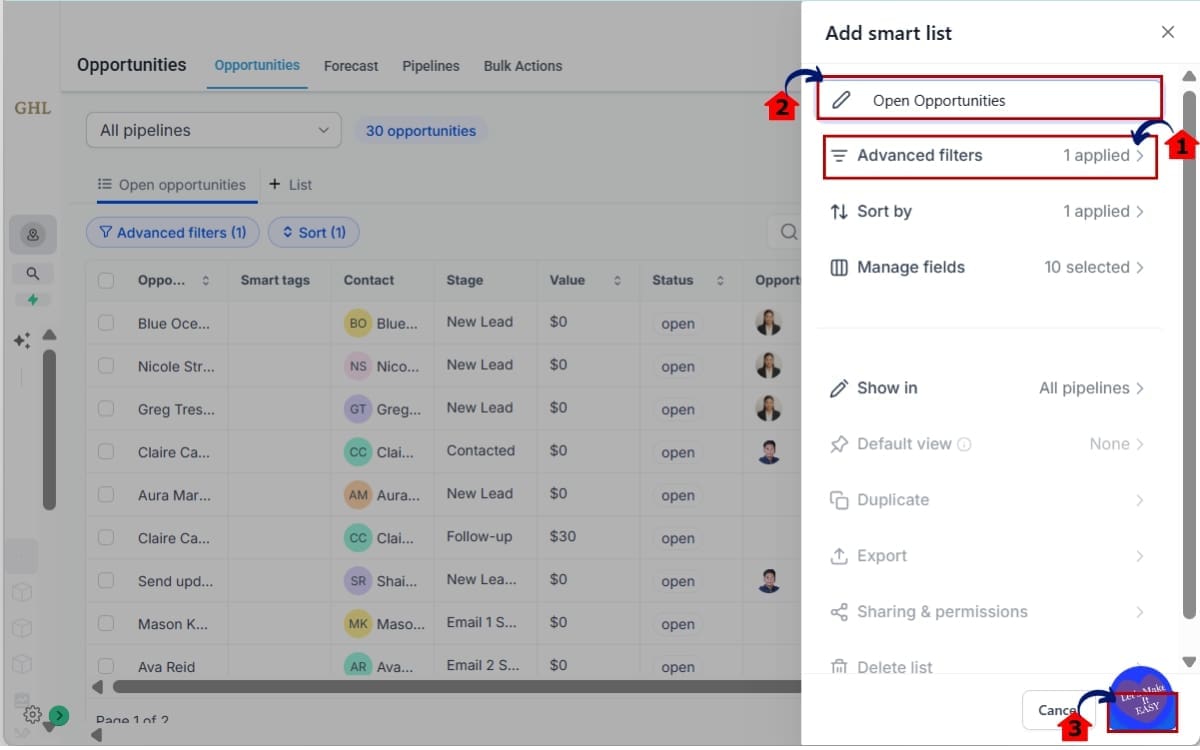
Task: Click the MK contact avatar
Action: coord(358,624)
